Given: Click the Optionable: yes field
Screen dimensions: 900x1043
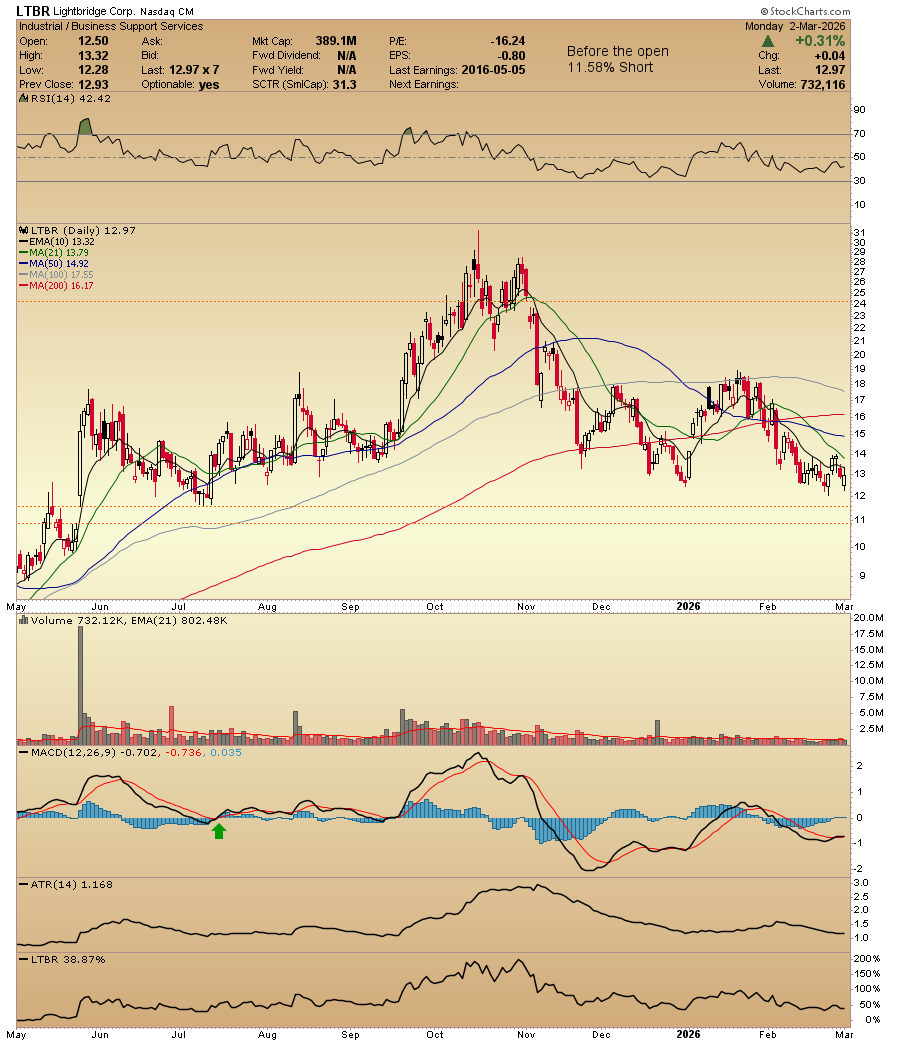Looking at the screenshot, I should 180,84.
